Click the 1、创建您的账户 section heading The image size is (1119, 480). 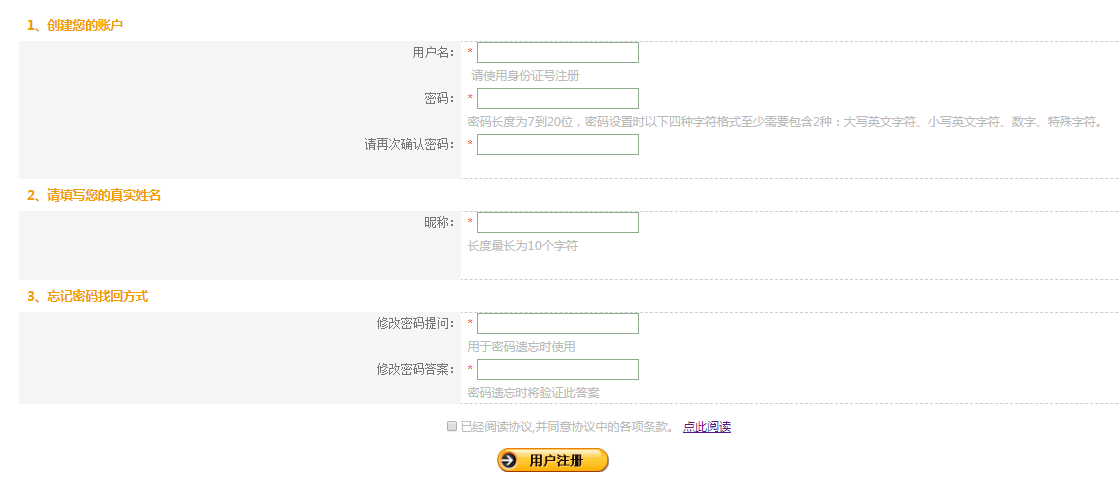(x=75, y=24)
